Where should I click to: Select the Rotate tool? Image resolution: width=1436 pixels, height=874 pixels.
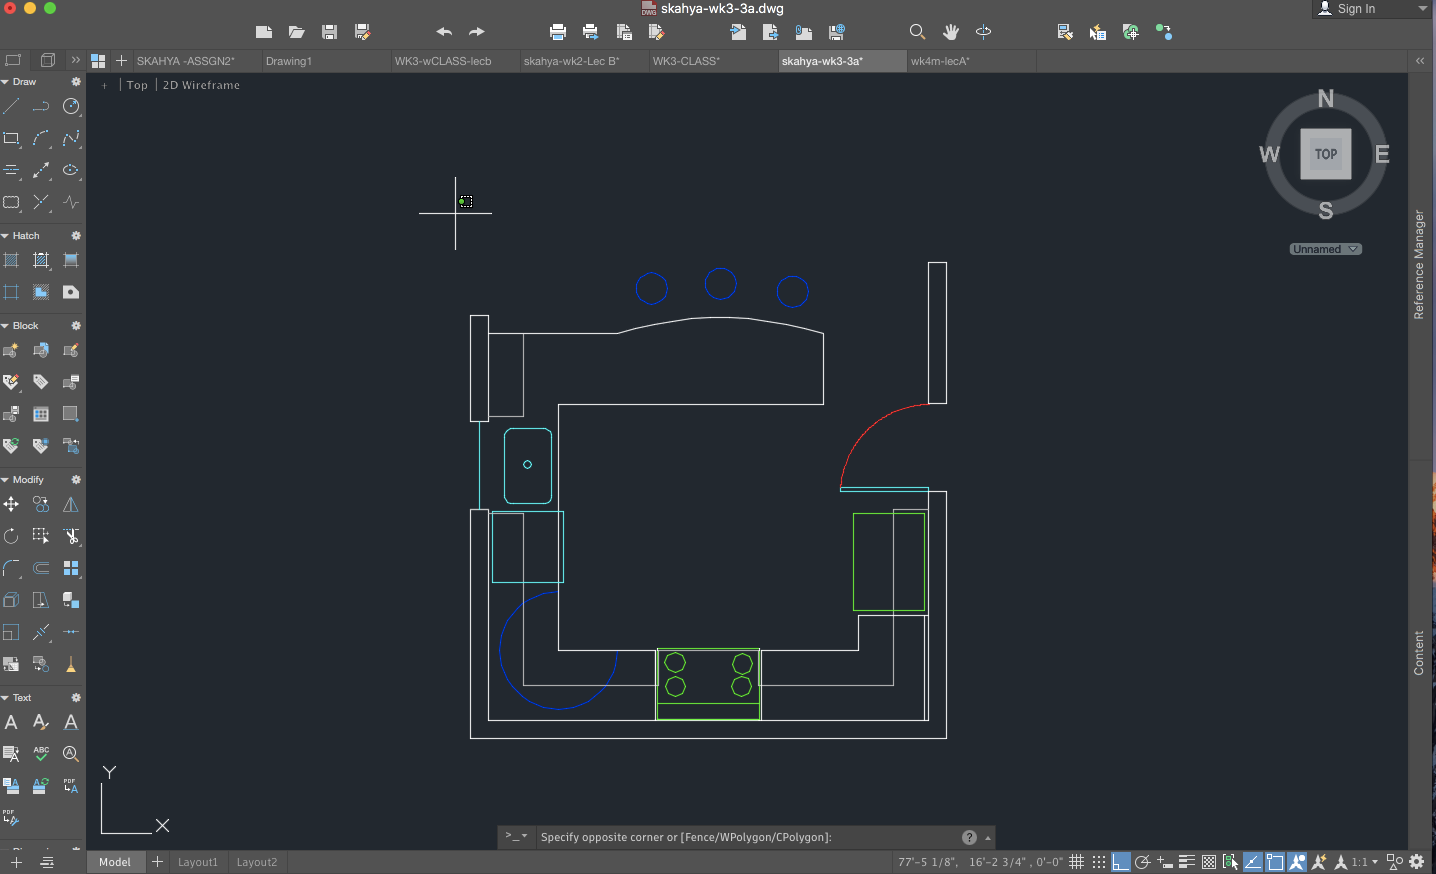(x=11, y=537)
